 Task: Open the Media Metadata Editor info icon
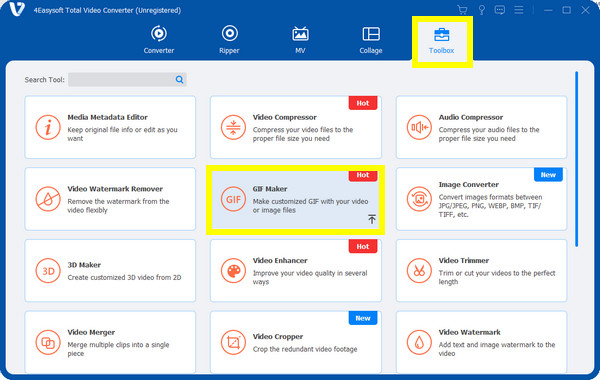pos(48,127)
